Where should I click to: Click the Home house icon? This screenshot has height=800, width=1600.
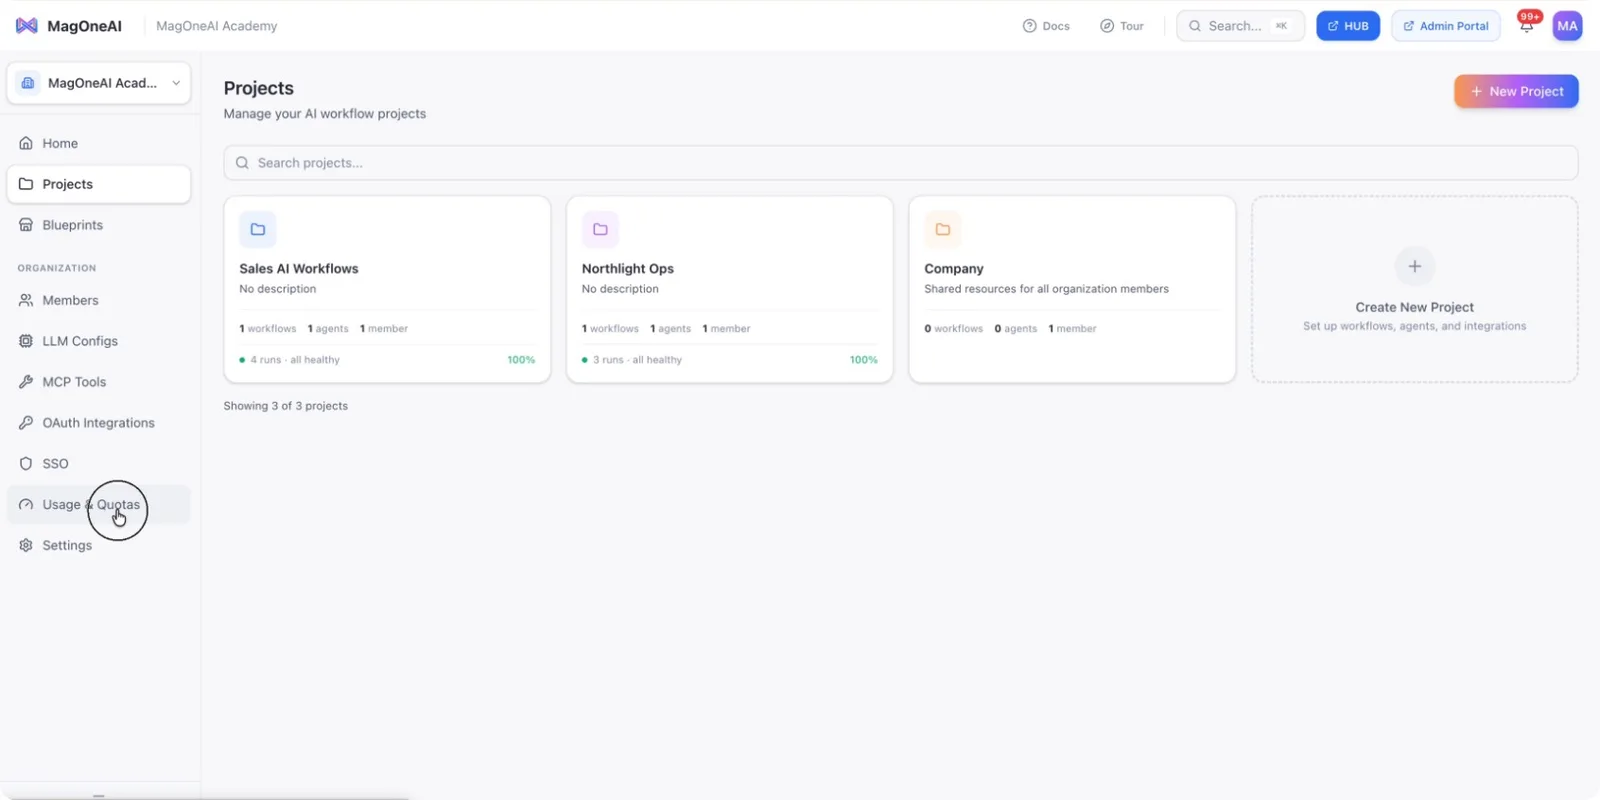click(26, 143)
